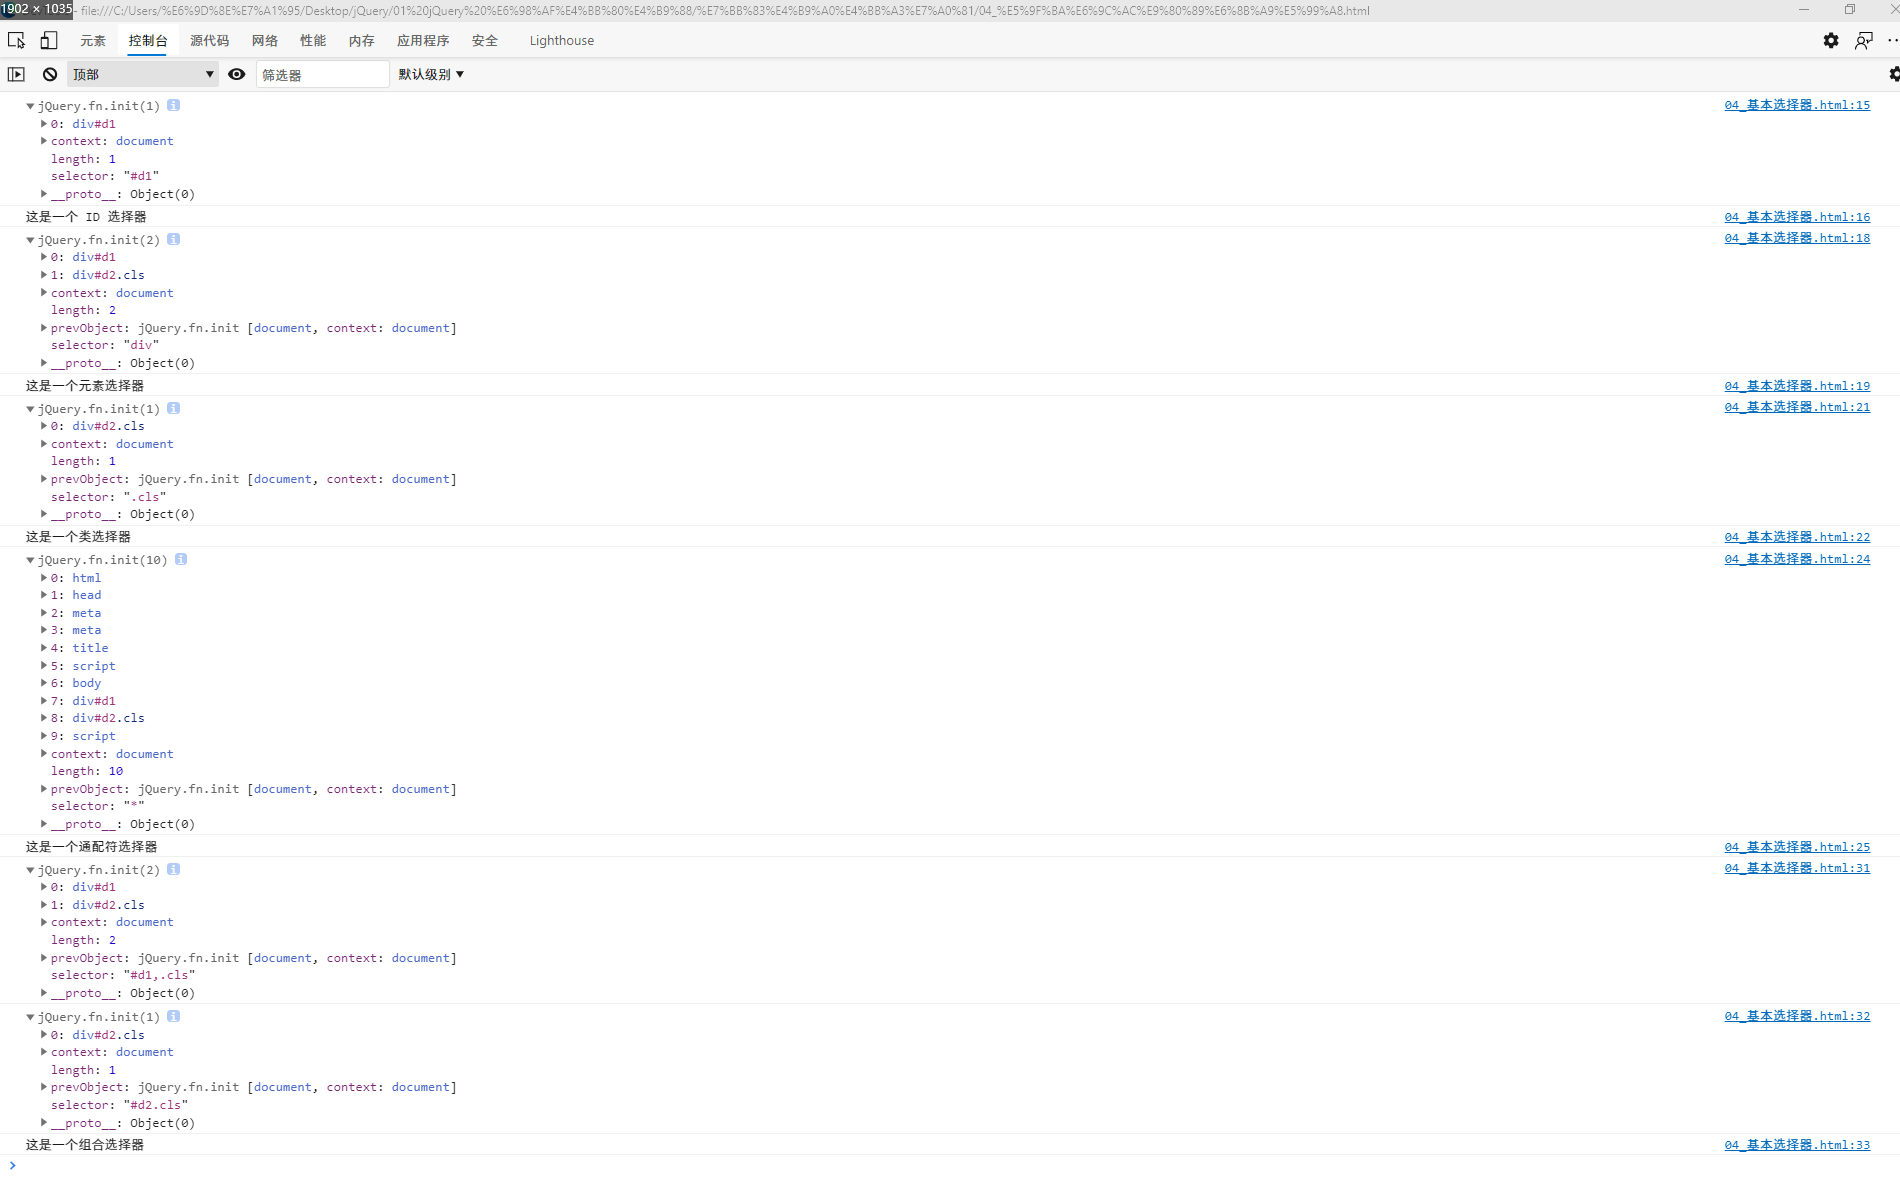This screenshot has height=1188, width=1900.
Task: Switch to the Lighthouse tab
Action: coord(562,41)
